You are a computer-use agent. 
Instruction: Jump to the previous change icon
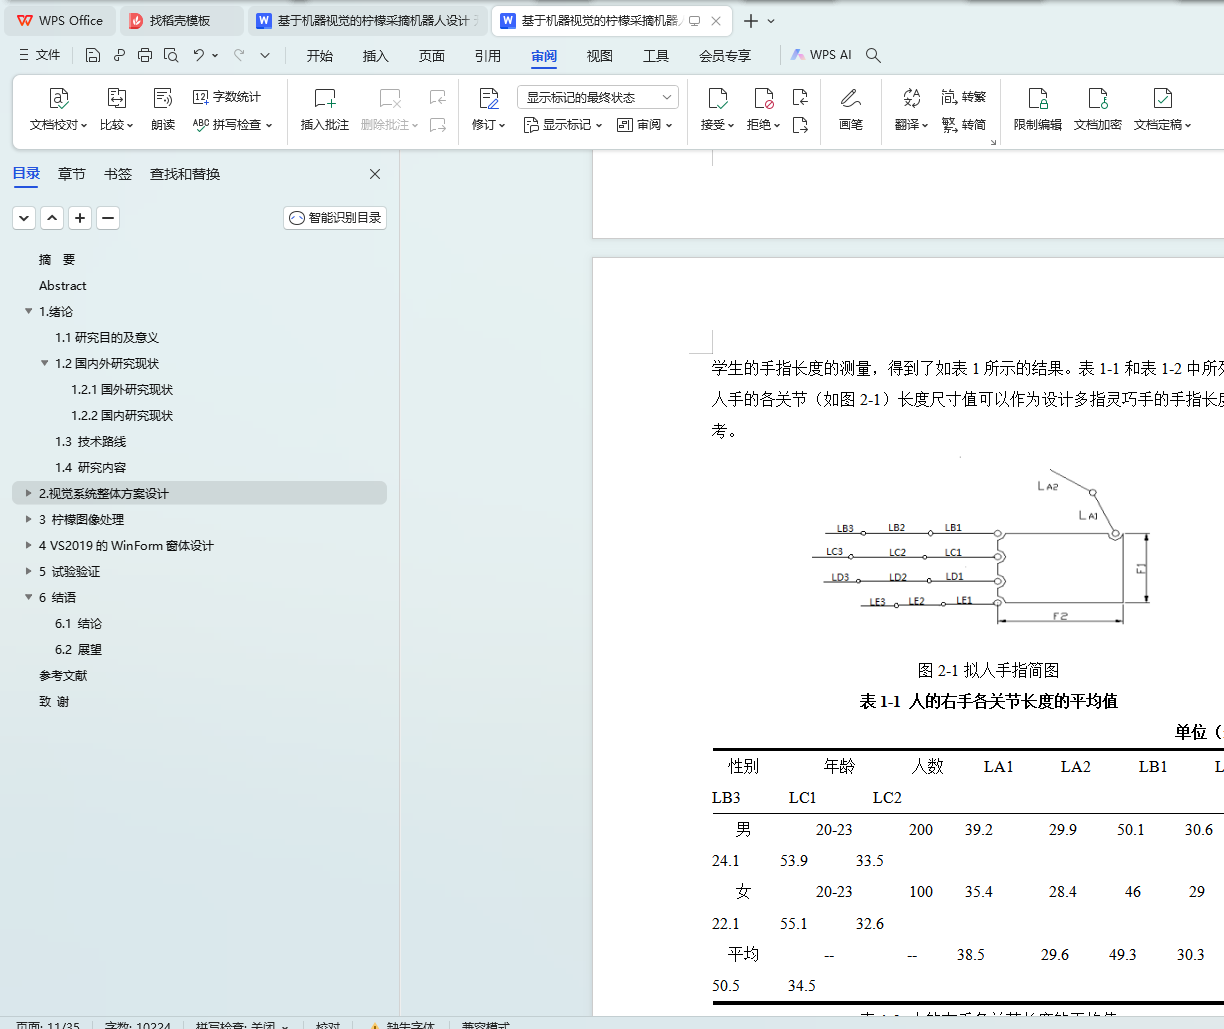coord(800,97)
